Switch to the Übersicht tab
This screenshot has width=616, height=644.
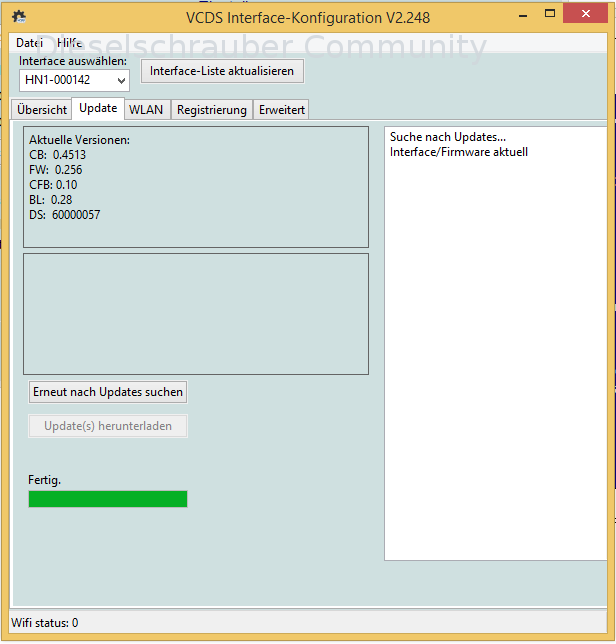[41, 110]
